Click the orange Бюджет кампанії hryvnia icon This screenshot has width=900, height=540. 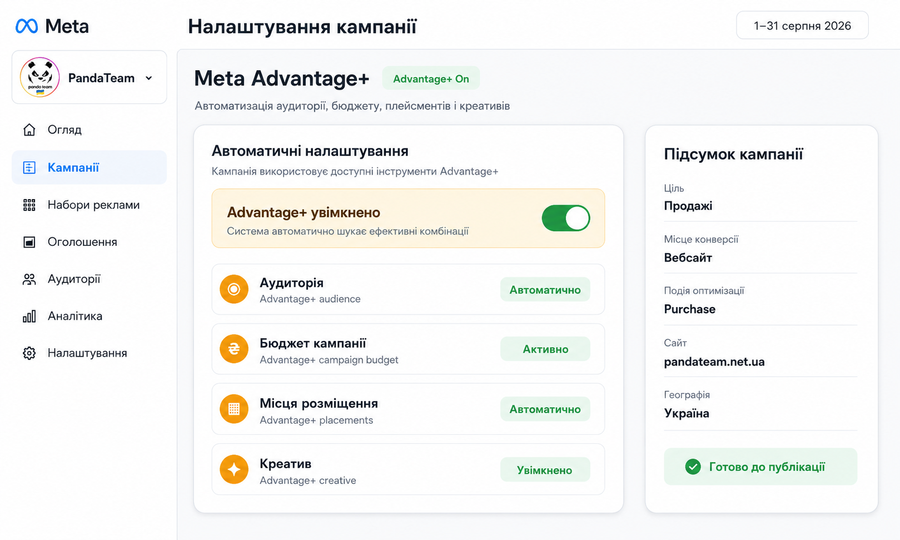tap(234, 349)
